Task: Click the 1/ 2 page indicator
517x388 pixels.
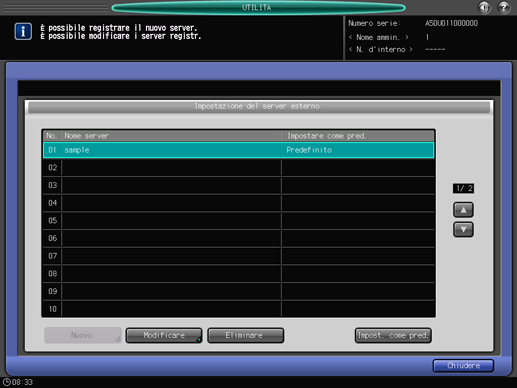Action: [x=463, y=188]
